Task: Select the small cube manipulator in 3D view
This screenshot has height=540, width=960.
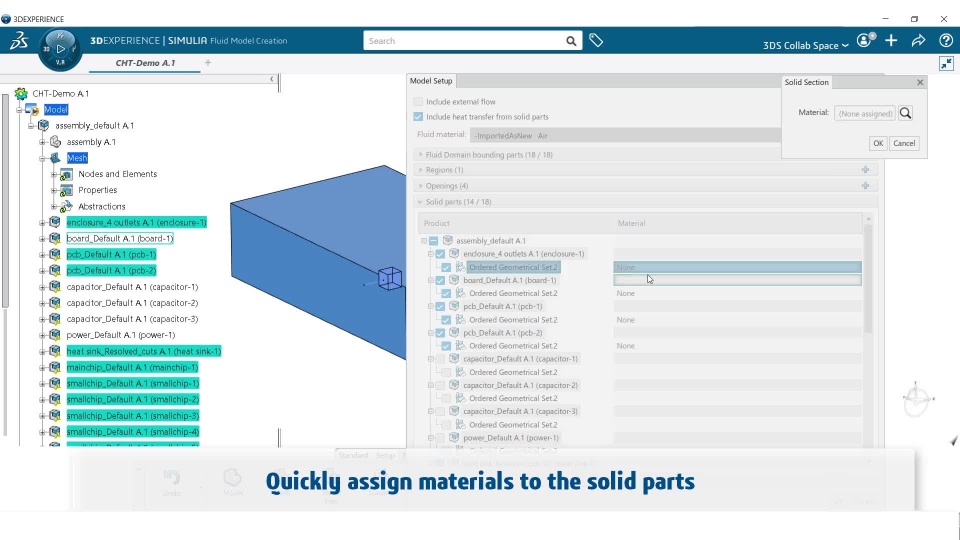Action: click(390, 279)
